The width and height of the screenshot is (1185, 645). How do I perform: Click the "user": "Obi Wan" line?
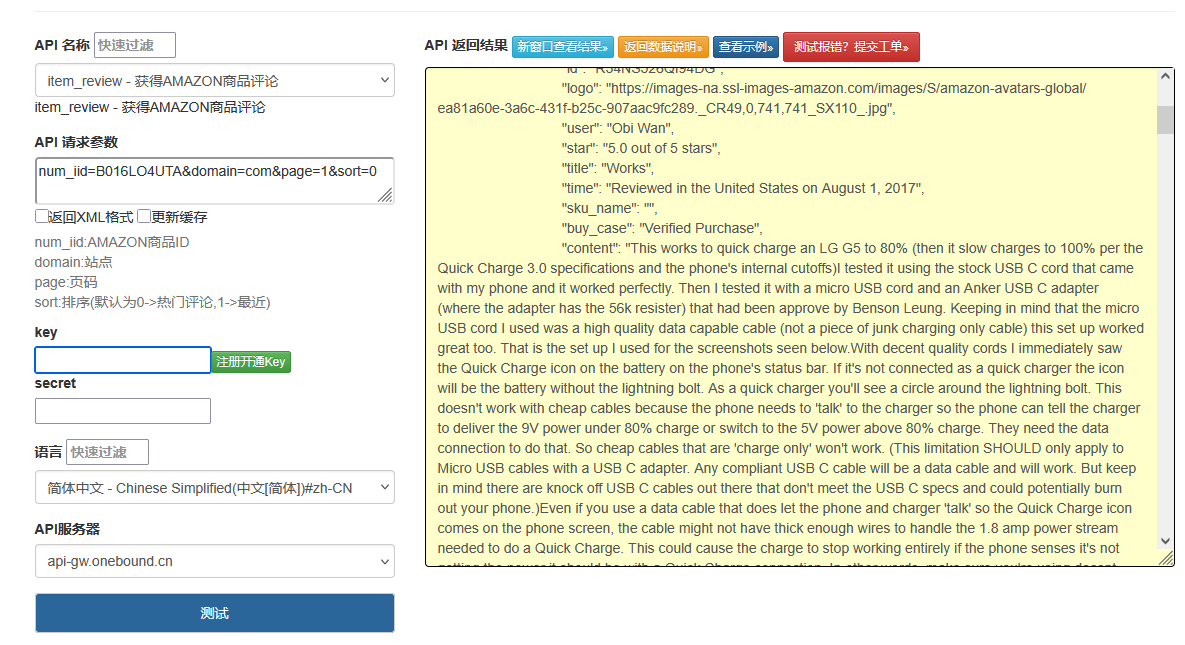[617, 128]
